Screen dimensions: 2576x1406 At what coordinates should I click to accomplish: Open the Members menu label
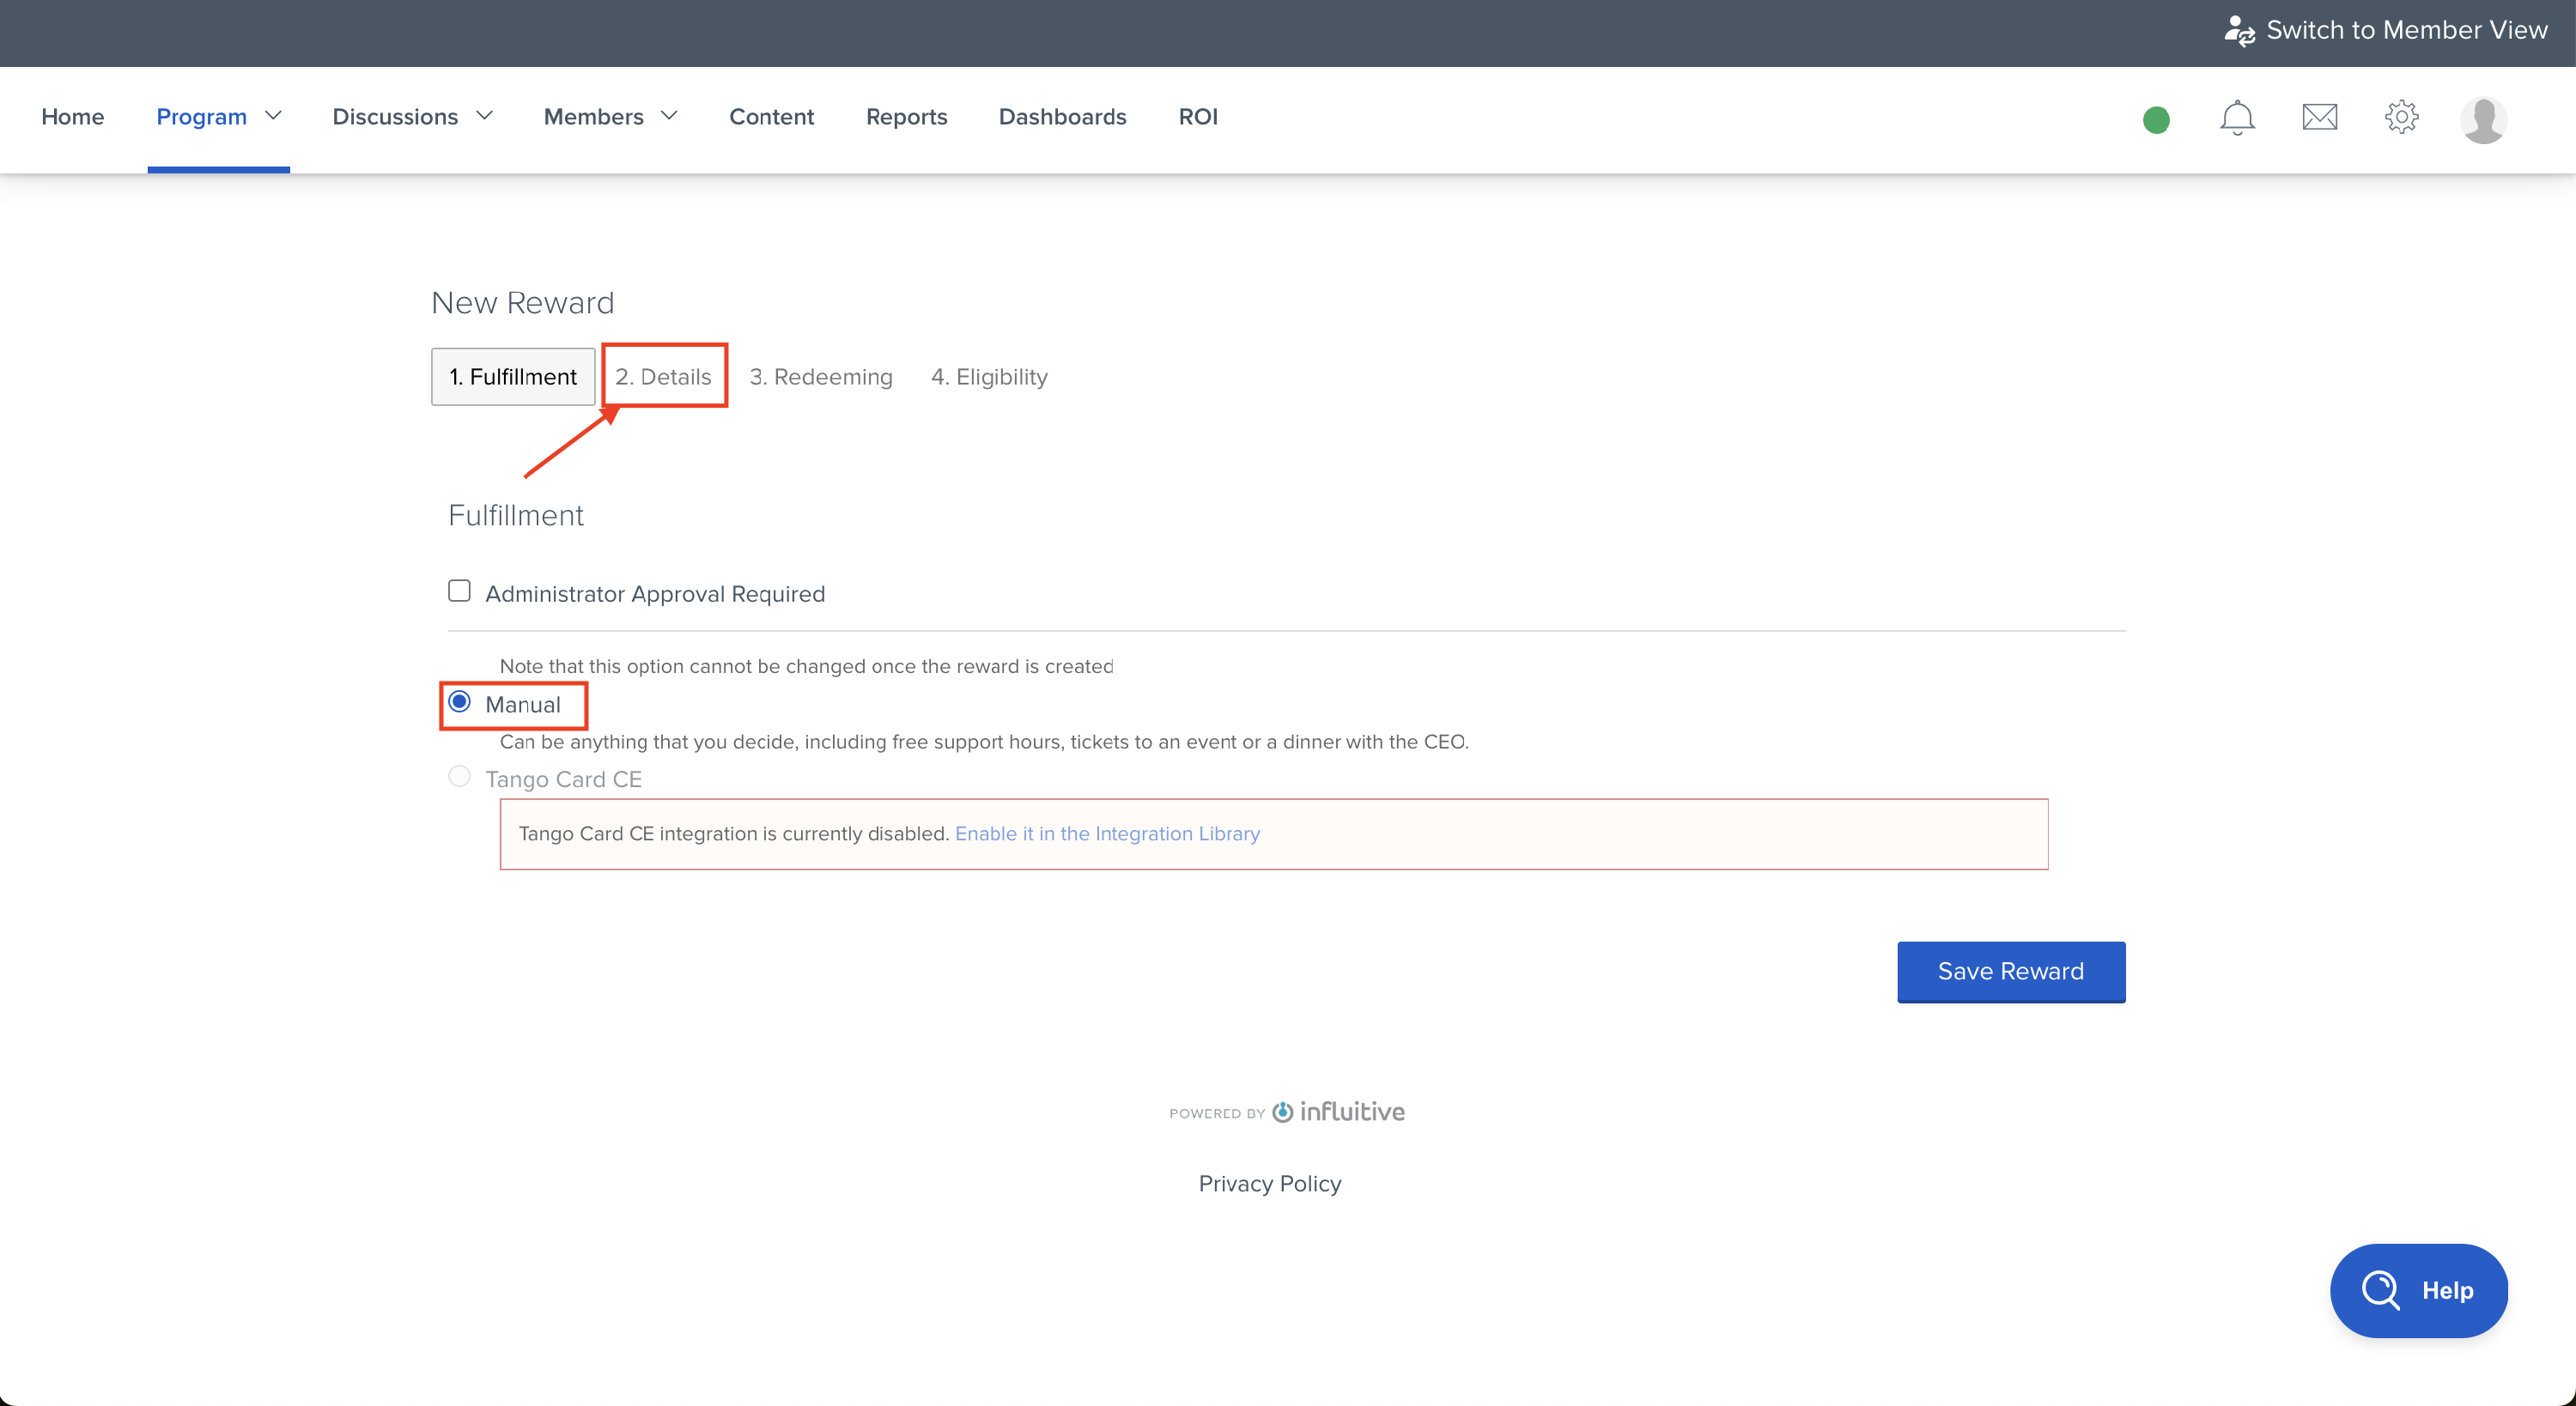[x=593, y=117]
